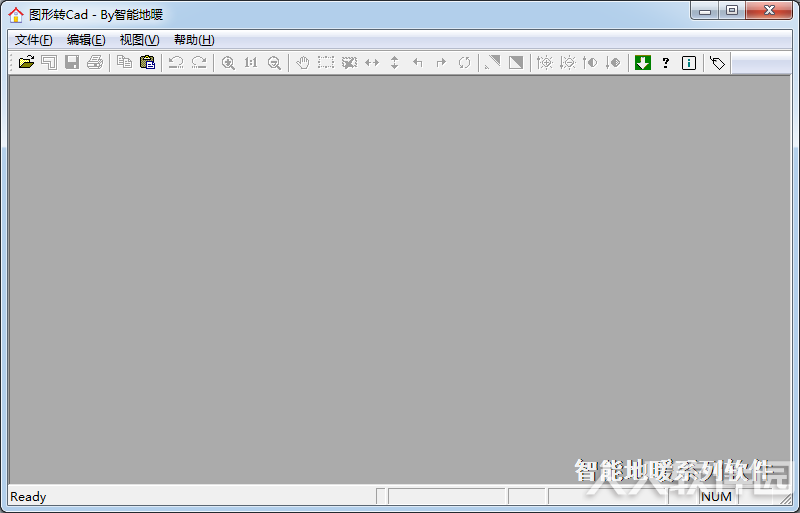
Task: Click the Print icon
Action: tap(95, 62)
